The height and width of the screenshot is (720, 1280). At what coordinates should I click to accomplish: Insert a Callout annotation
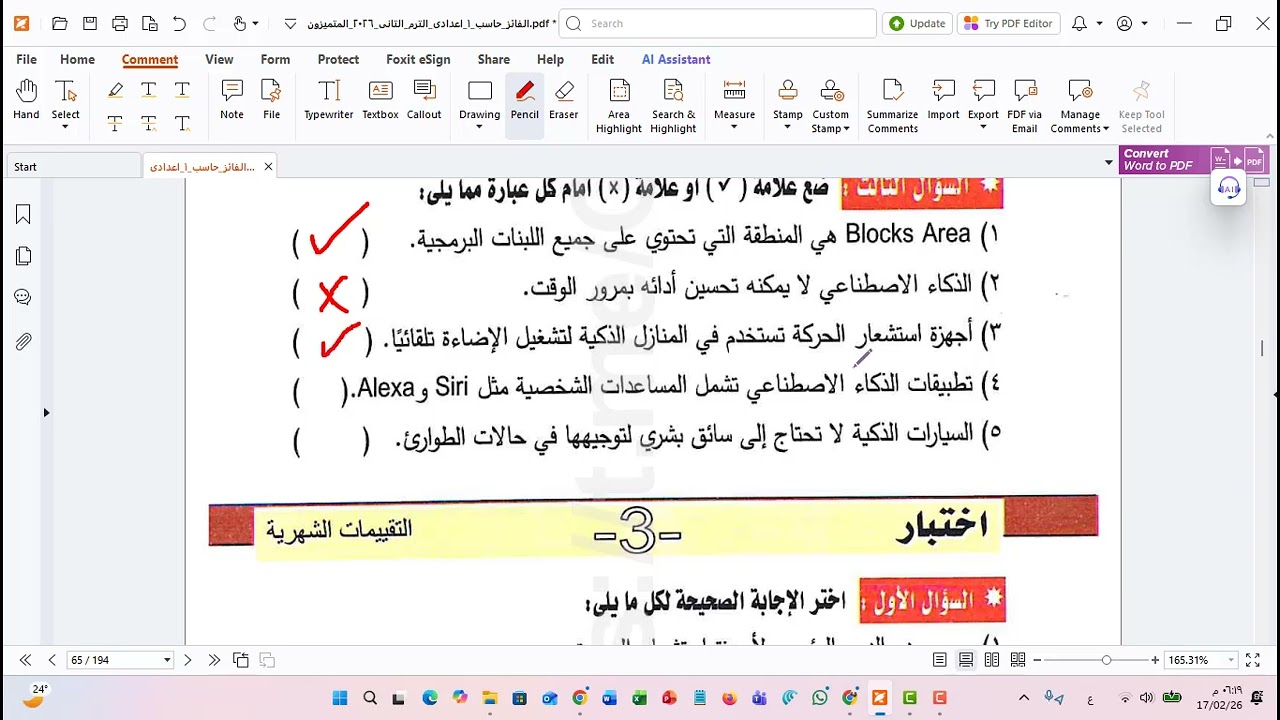click(x=424, y=100)
